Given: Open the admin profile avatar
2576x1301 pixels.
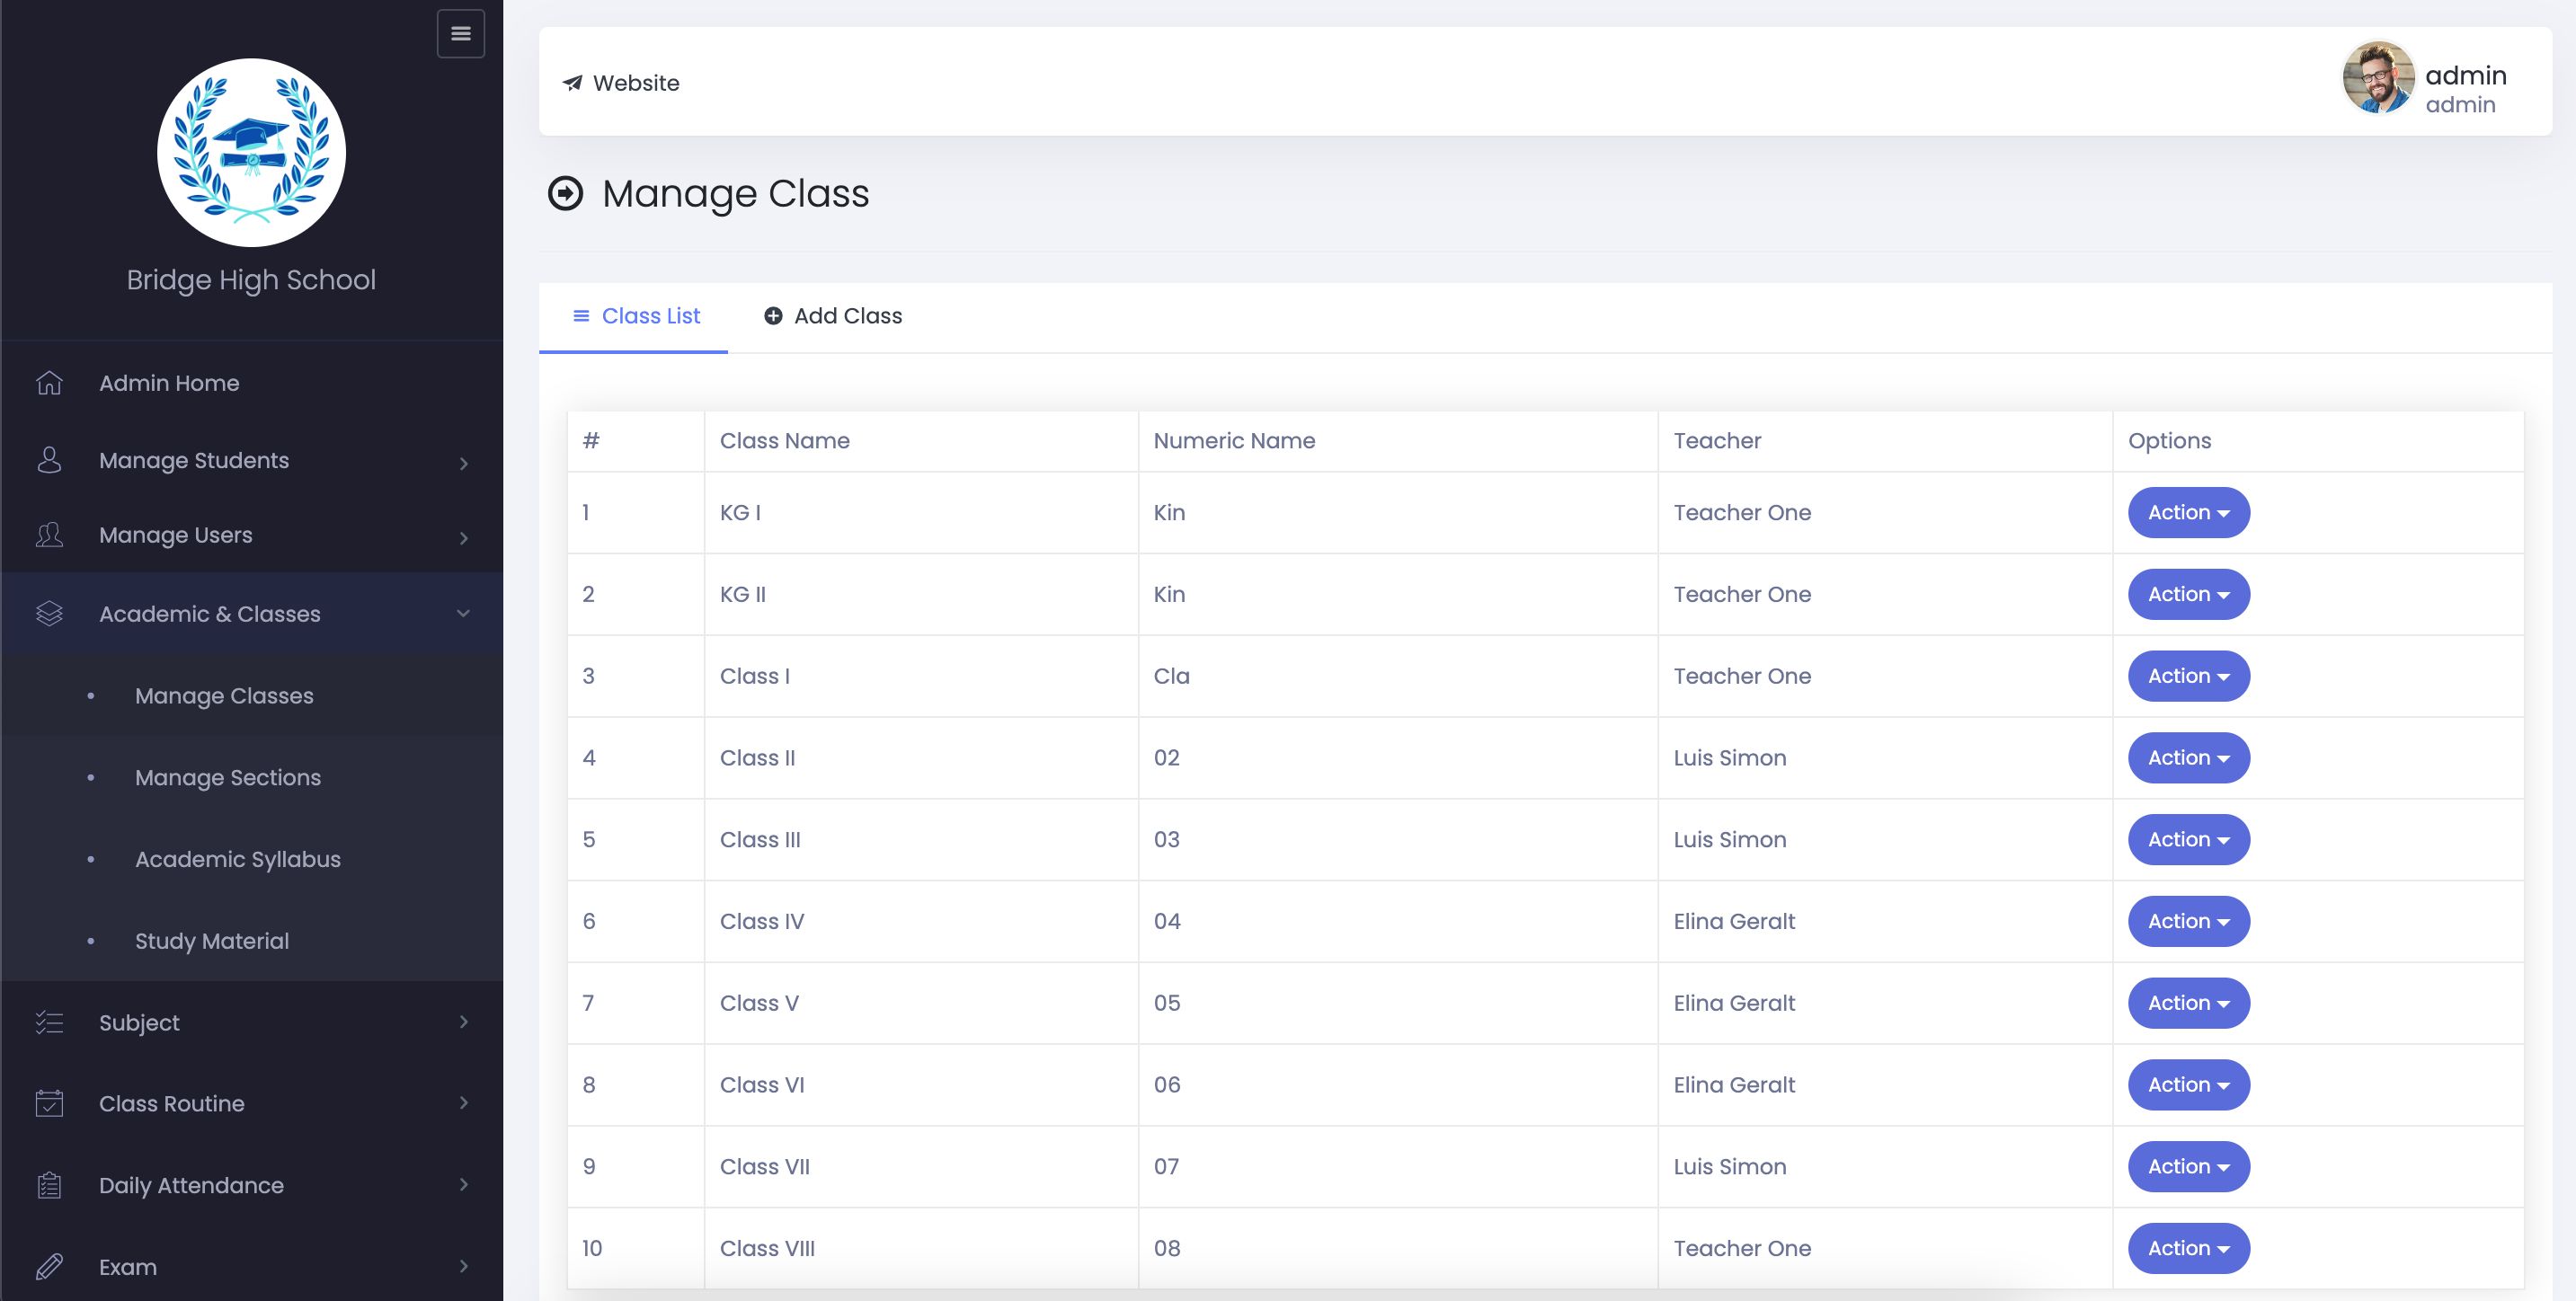Looking at the screenshot, I should (2377, 78).
